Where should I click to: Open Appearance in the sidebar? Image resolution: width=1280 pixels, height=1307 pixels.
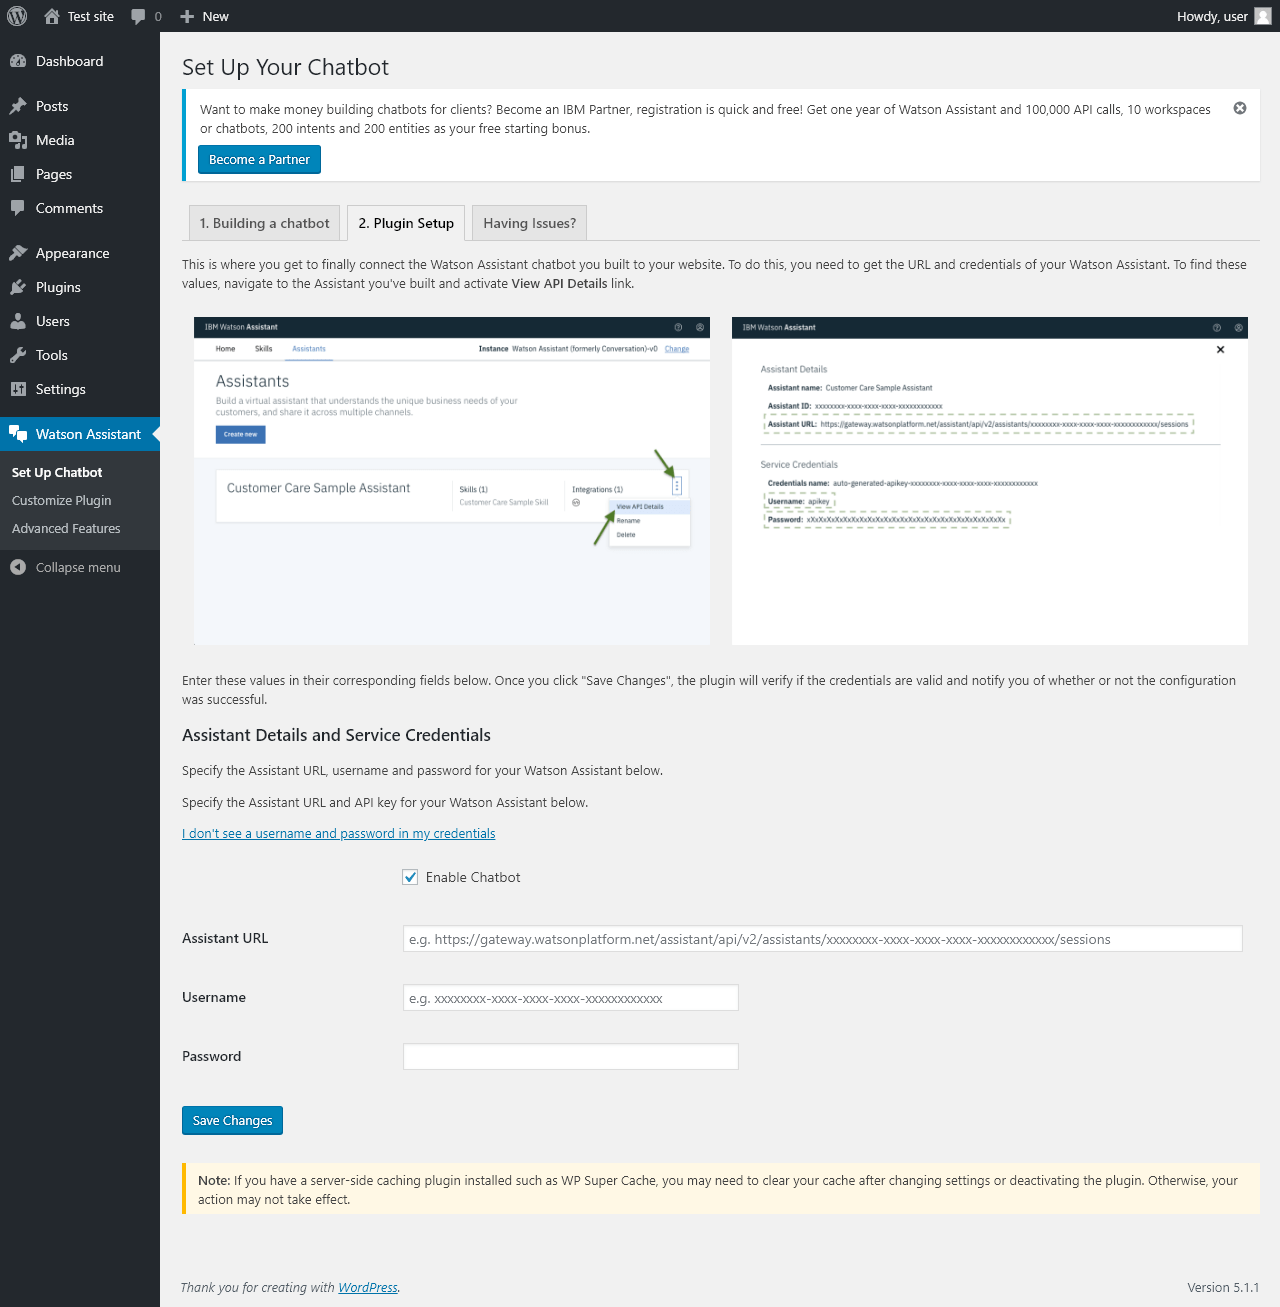pos(80,253)
